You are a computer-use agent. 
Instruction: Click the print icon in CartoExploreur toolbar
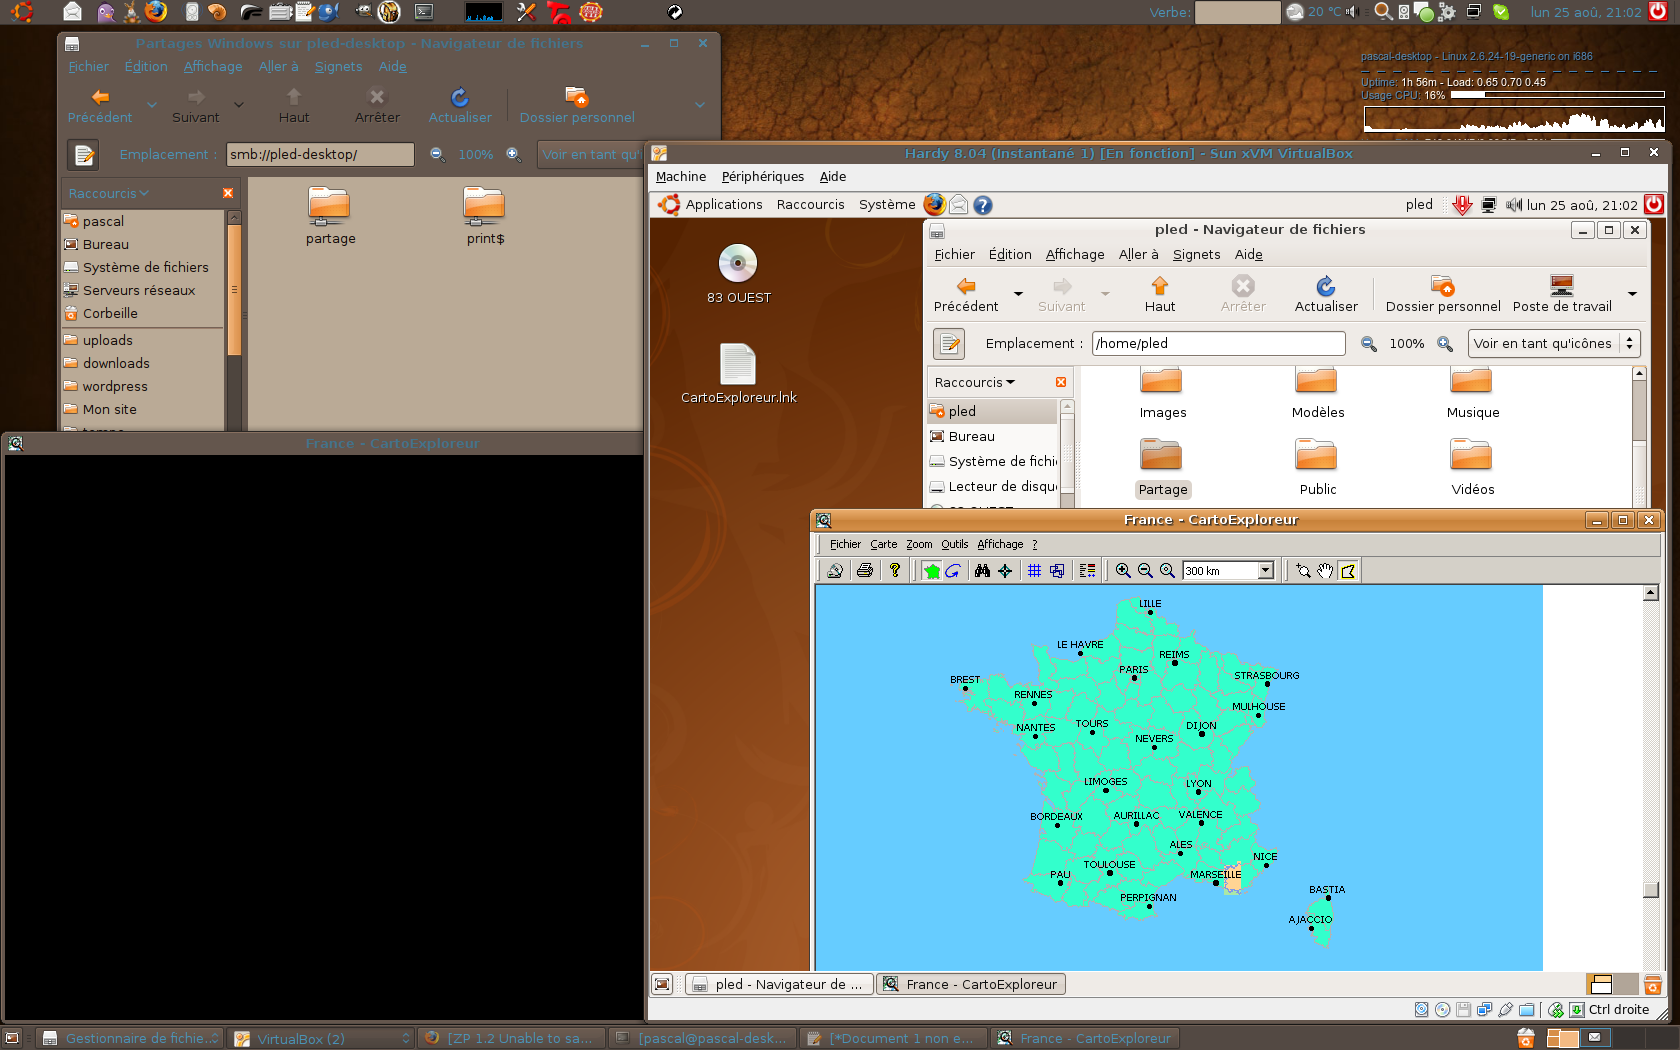point(865,571)
